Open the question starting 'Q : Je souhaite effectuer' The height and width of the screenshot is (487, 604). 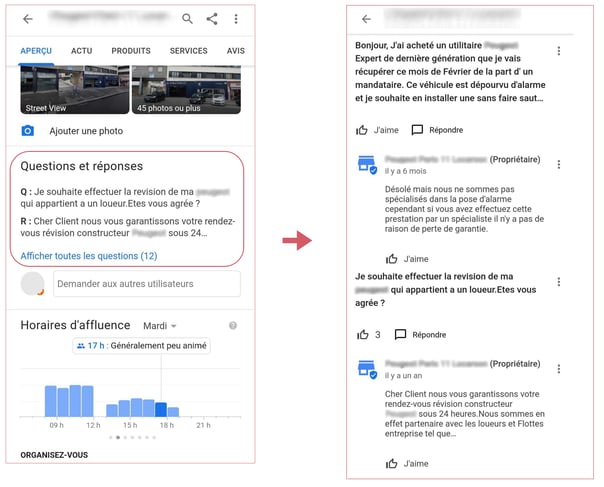pos(125,198)
